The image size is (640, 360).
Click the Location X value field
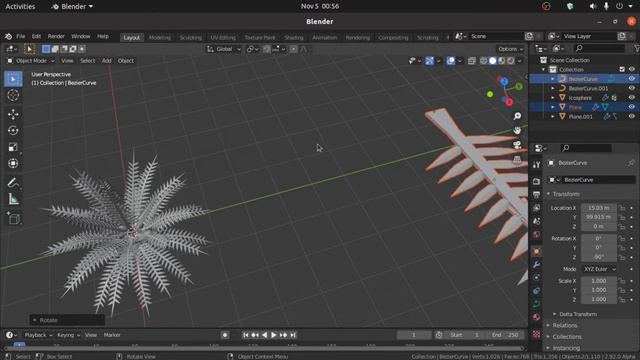(599, 208)
